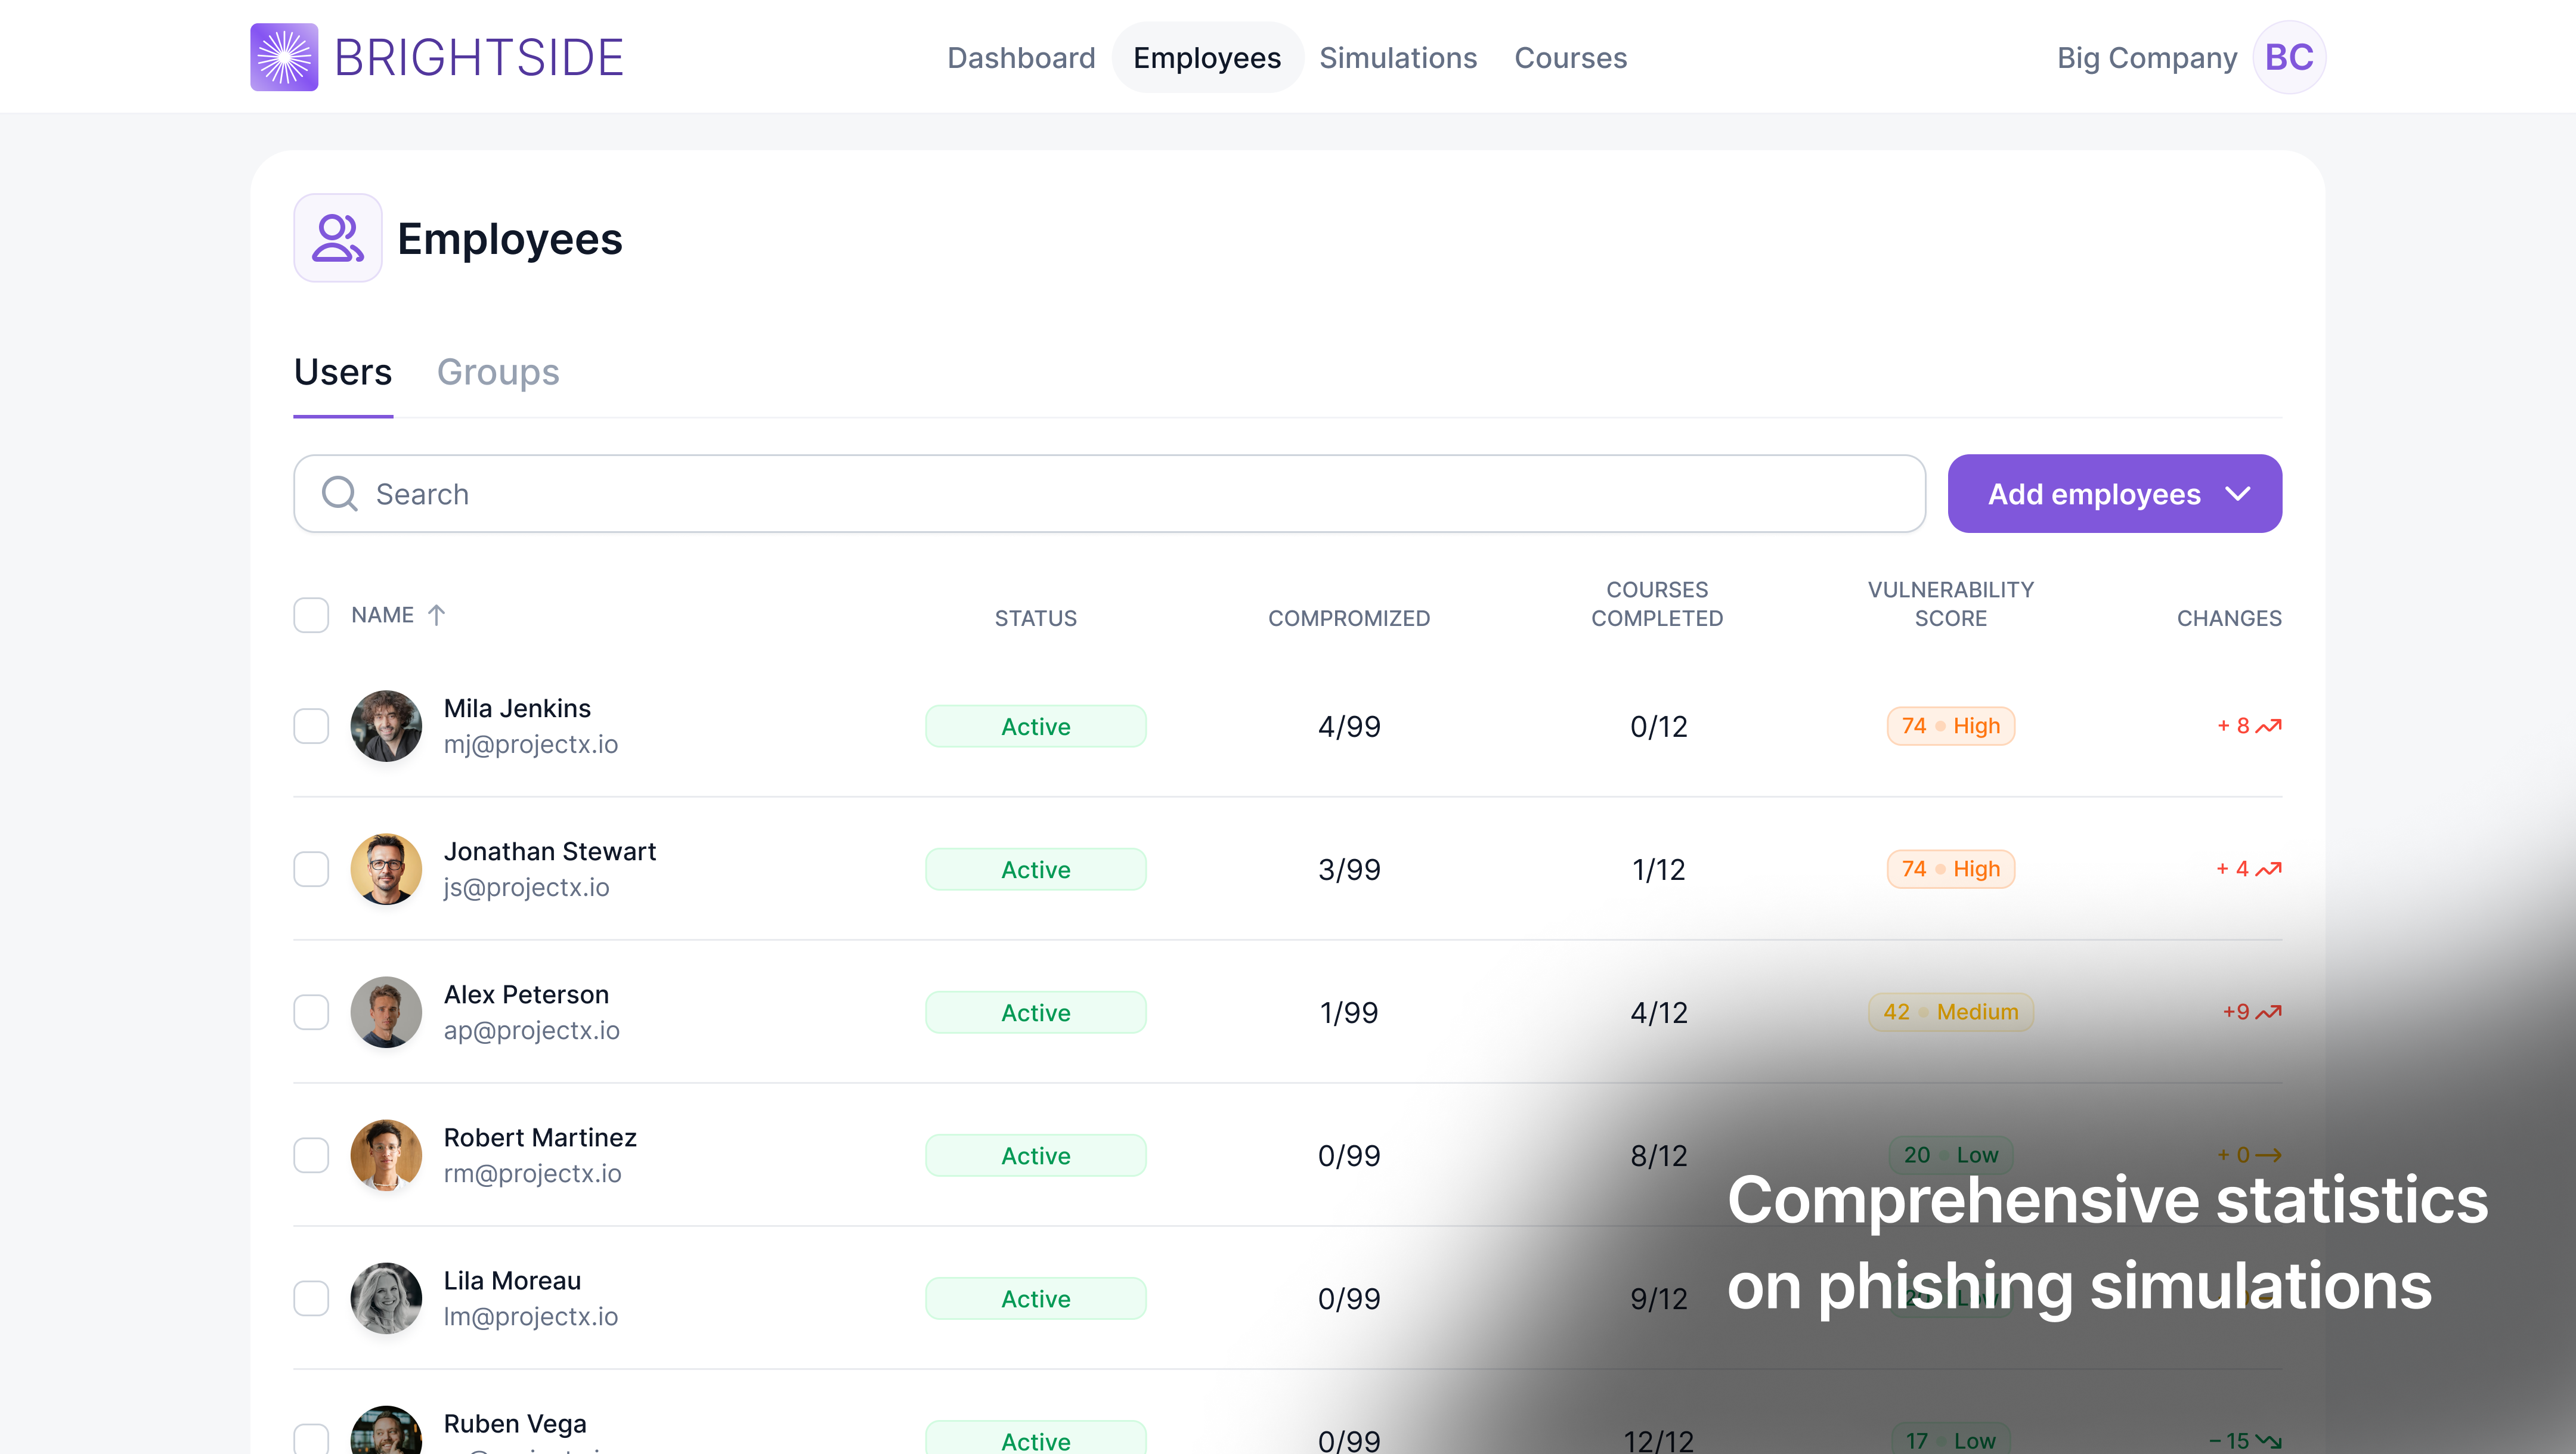
Task: Click Alex Peterson's profile photo
Action: click(x=386, y=1012)
